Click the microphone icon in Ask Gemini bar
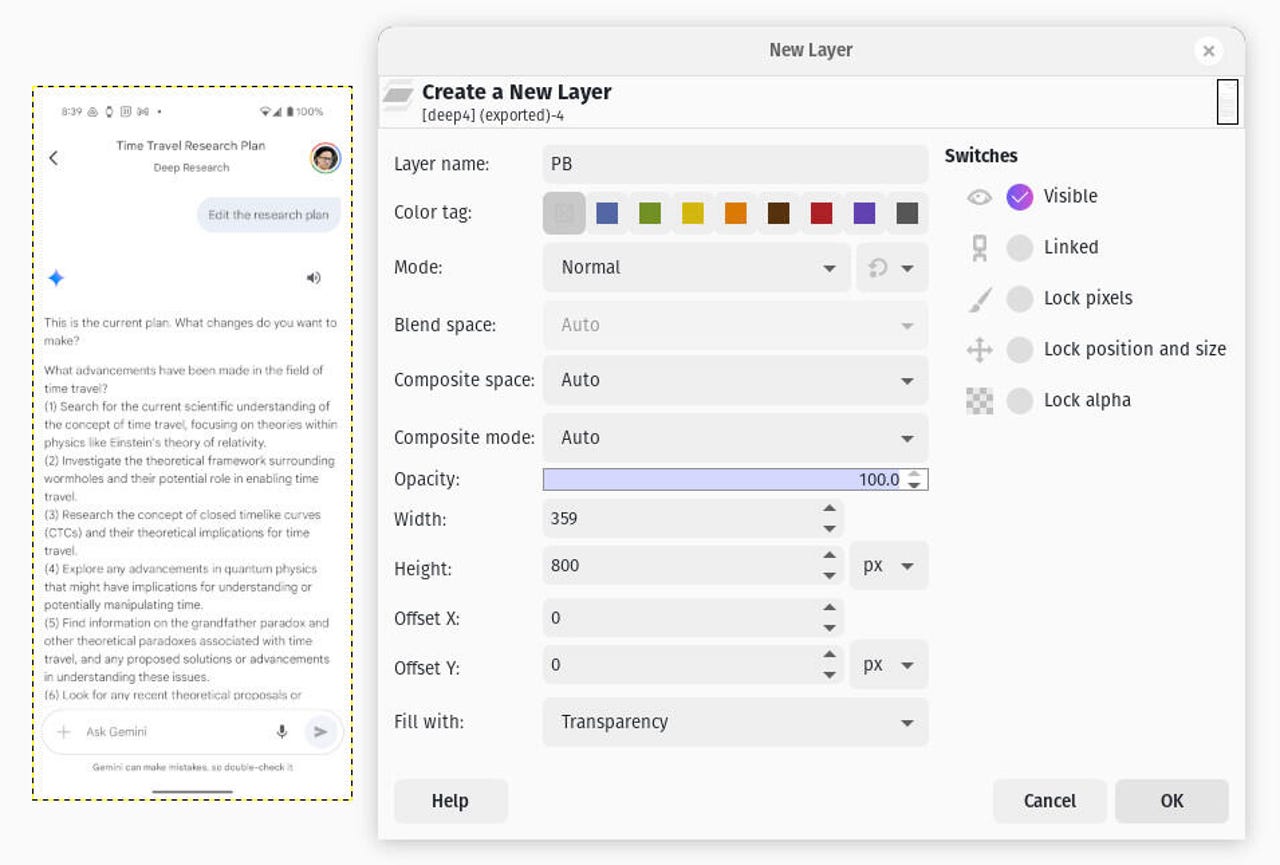Screen dimensions: 1280x865 (x=282, y=732)
